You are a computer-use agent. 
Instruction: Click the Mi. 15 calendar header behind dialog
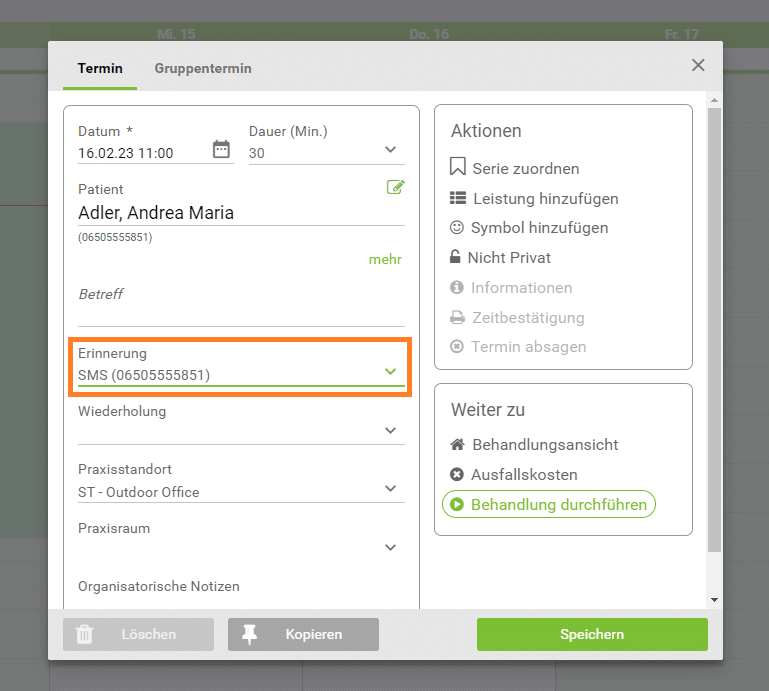coord(176,34)
